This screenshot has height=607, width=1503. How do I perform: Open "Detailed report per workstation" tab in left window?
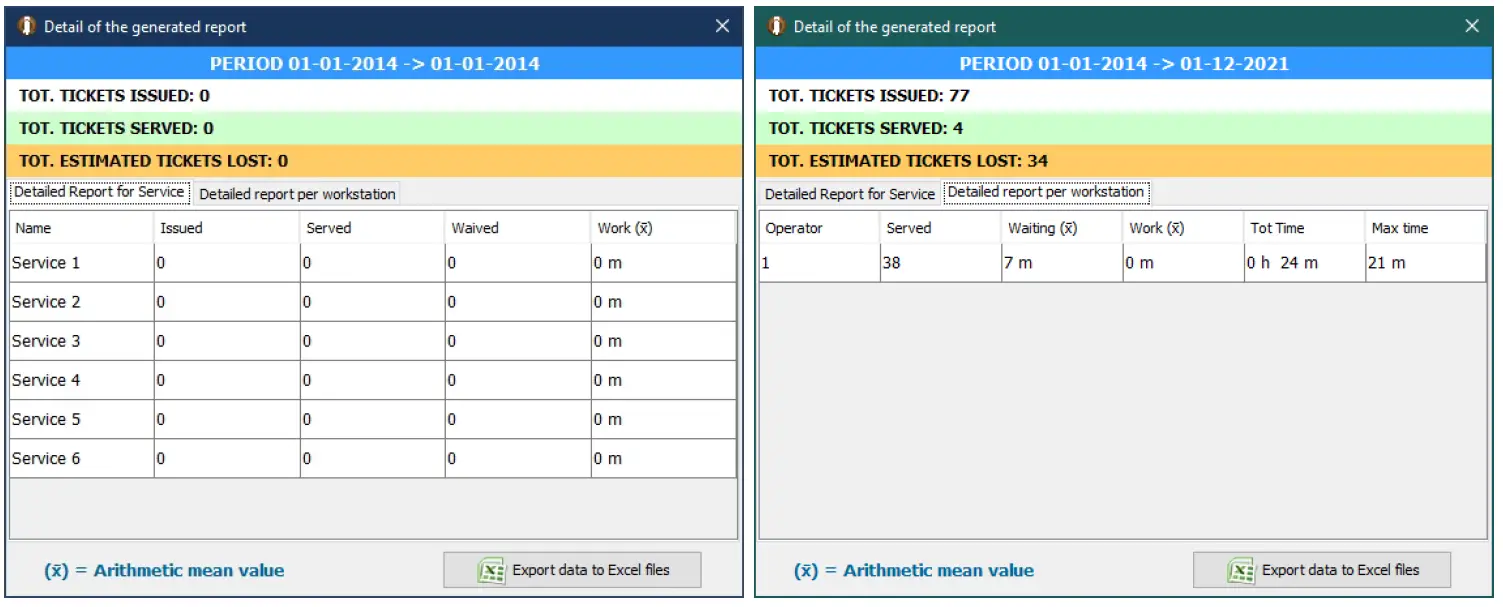click(x=297, y=194)
